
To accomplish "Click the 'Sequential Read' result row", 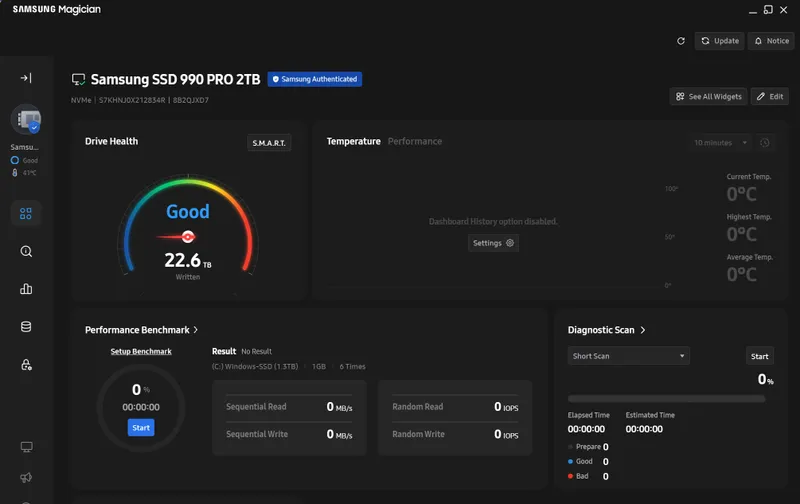I will tap(289, 407).
